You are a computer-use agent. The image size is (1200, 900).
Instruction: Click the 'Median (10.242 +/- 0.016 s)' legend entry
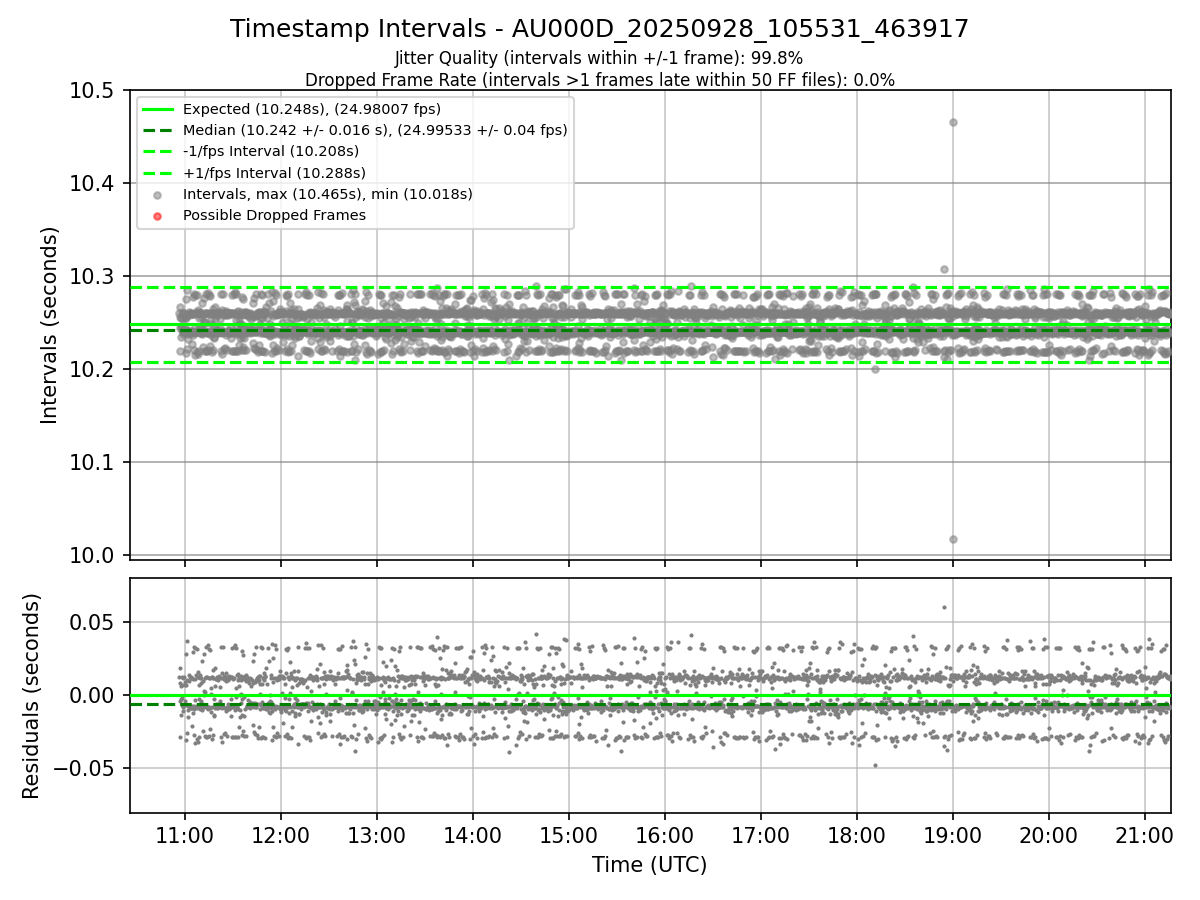[375, 130]
